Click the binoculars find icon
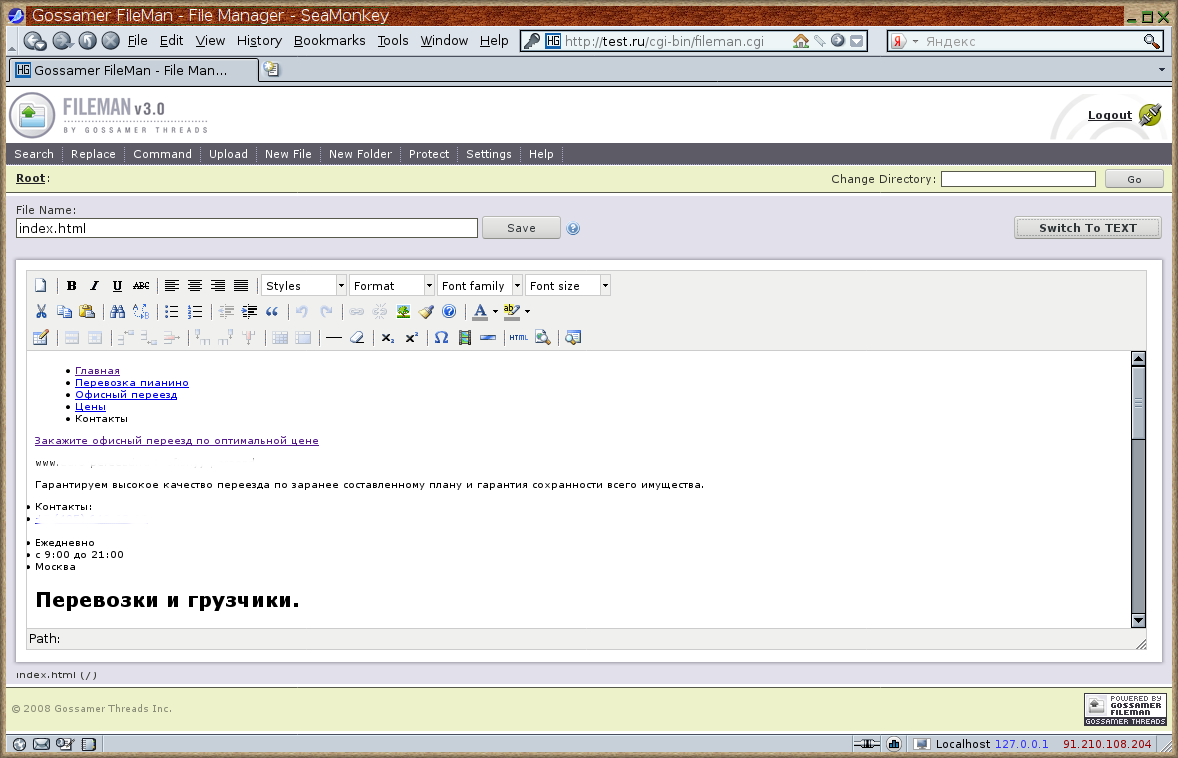 117,312
